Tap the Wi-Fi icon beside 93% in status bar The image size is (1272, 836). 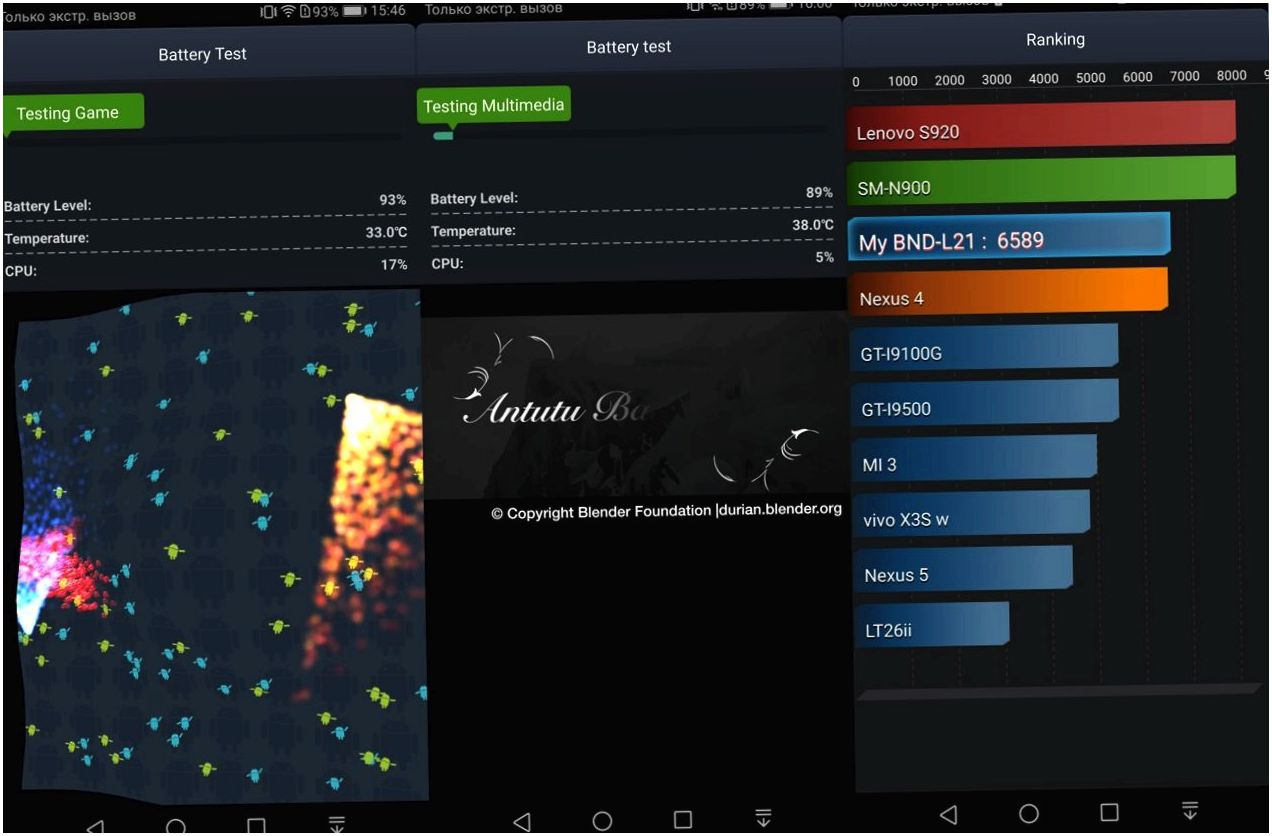click(289, 11)
